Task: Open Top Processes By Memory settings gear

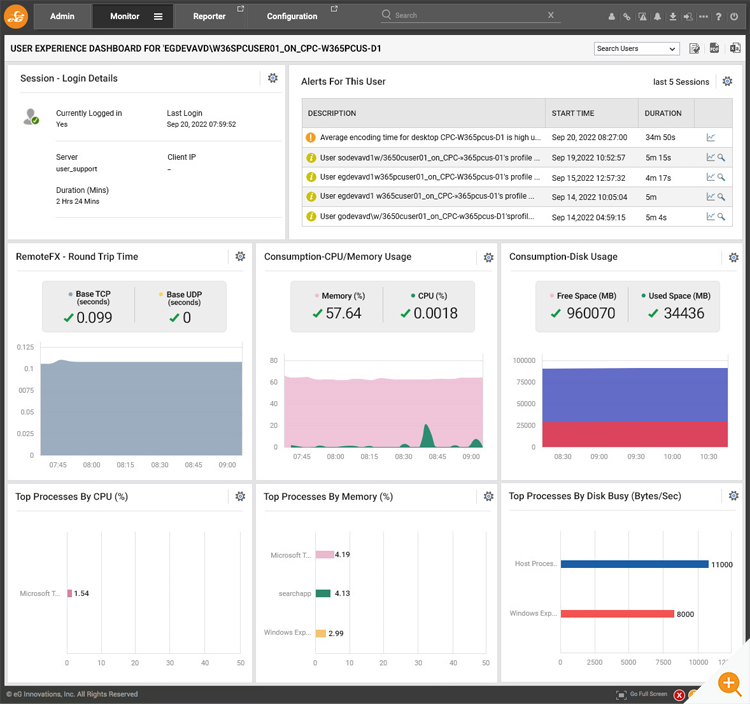Action: click(488, 496)
